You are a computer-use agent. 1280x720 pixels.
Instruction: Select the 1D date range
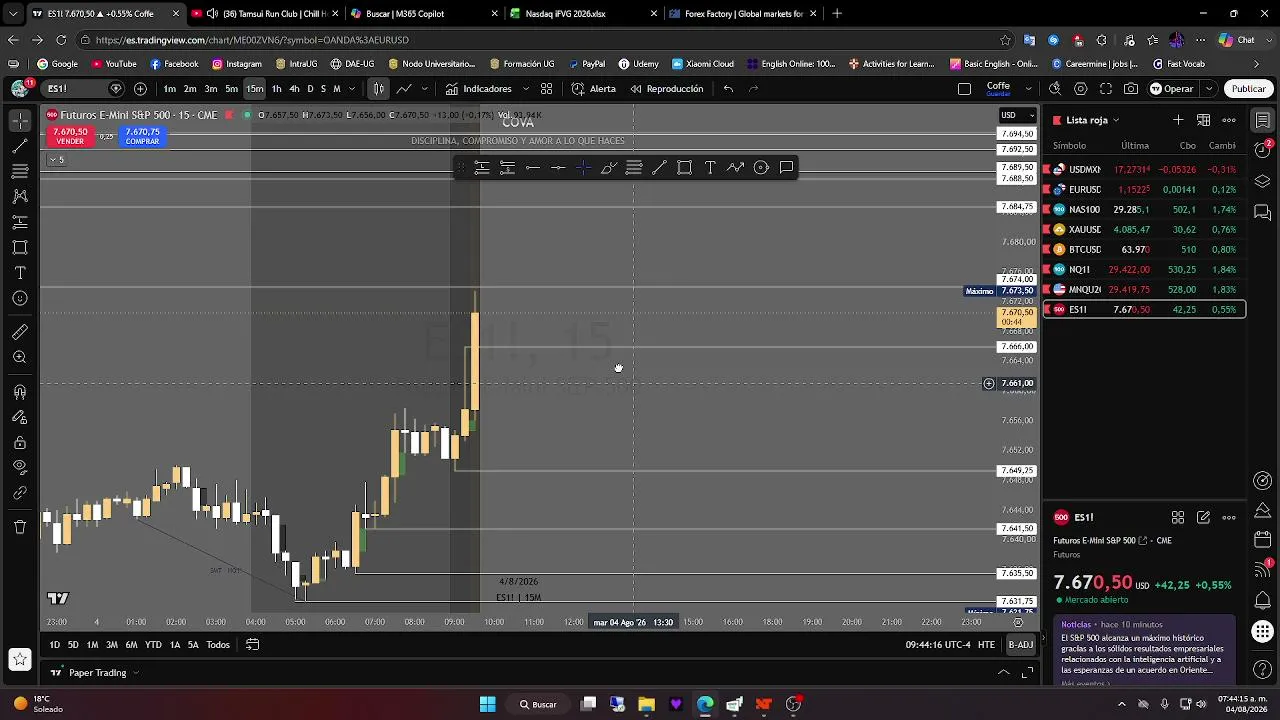pos(54,645)
